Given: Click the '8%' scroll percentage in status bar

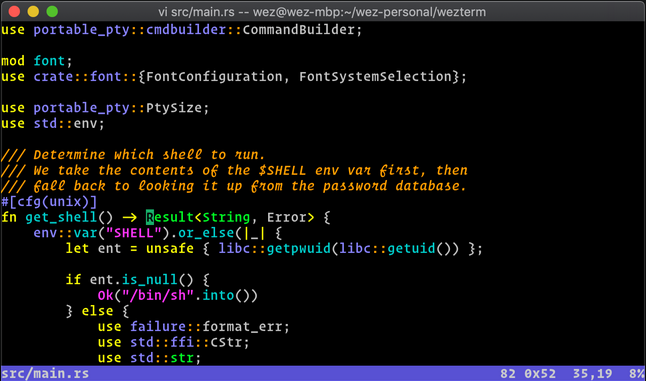Looking at the screenshot, I should point(637,374).
